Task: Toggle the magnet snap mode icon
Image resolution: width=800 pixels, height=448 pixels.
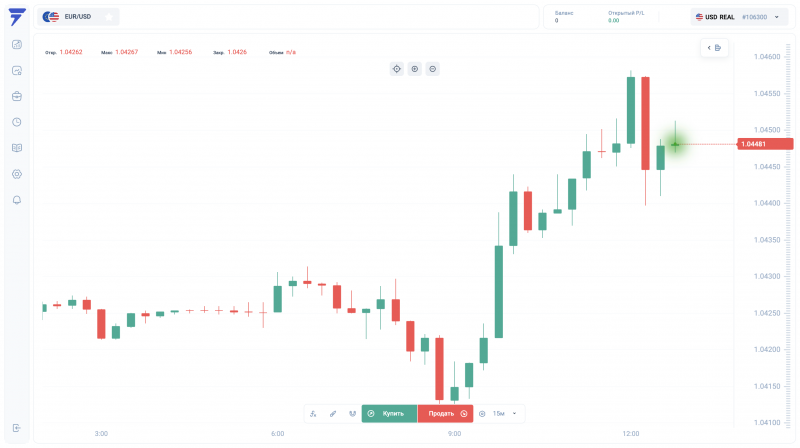Action: coord(352,414)
